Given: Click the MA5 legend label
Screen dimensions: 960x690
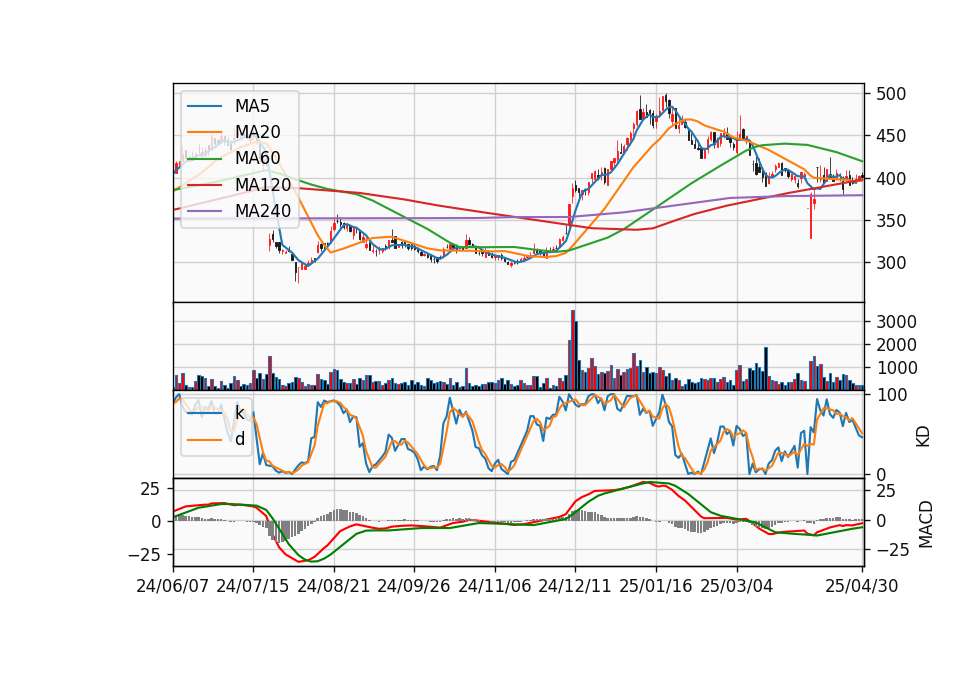Looking at the screenshot, I should point(252,106).
